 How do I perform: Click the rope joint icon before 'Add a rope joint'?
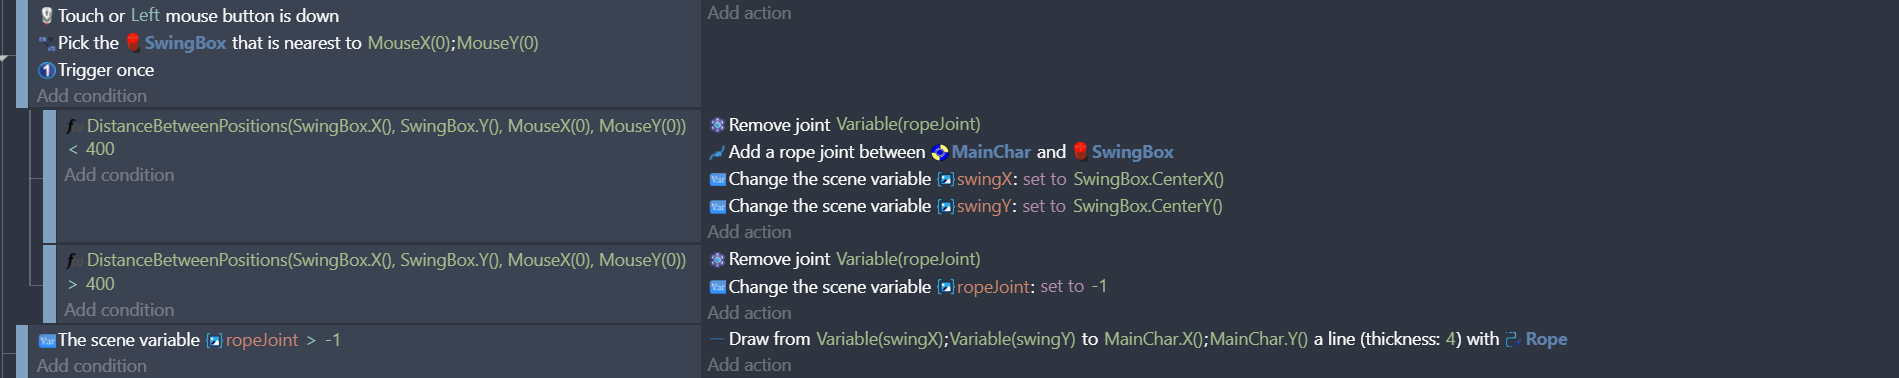click(x=717, y=152)
